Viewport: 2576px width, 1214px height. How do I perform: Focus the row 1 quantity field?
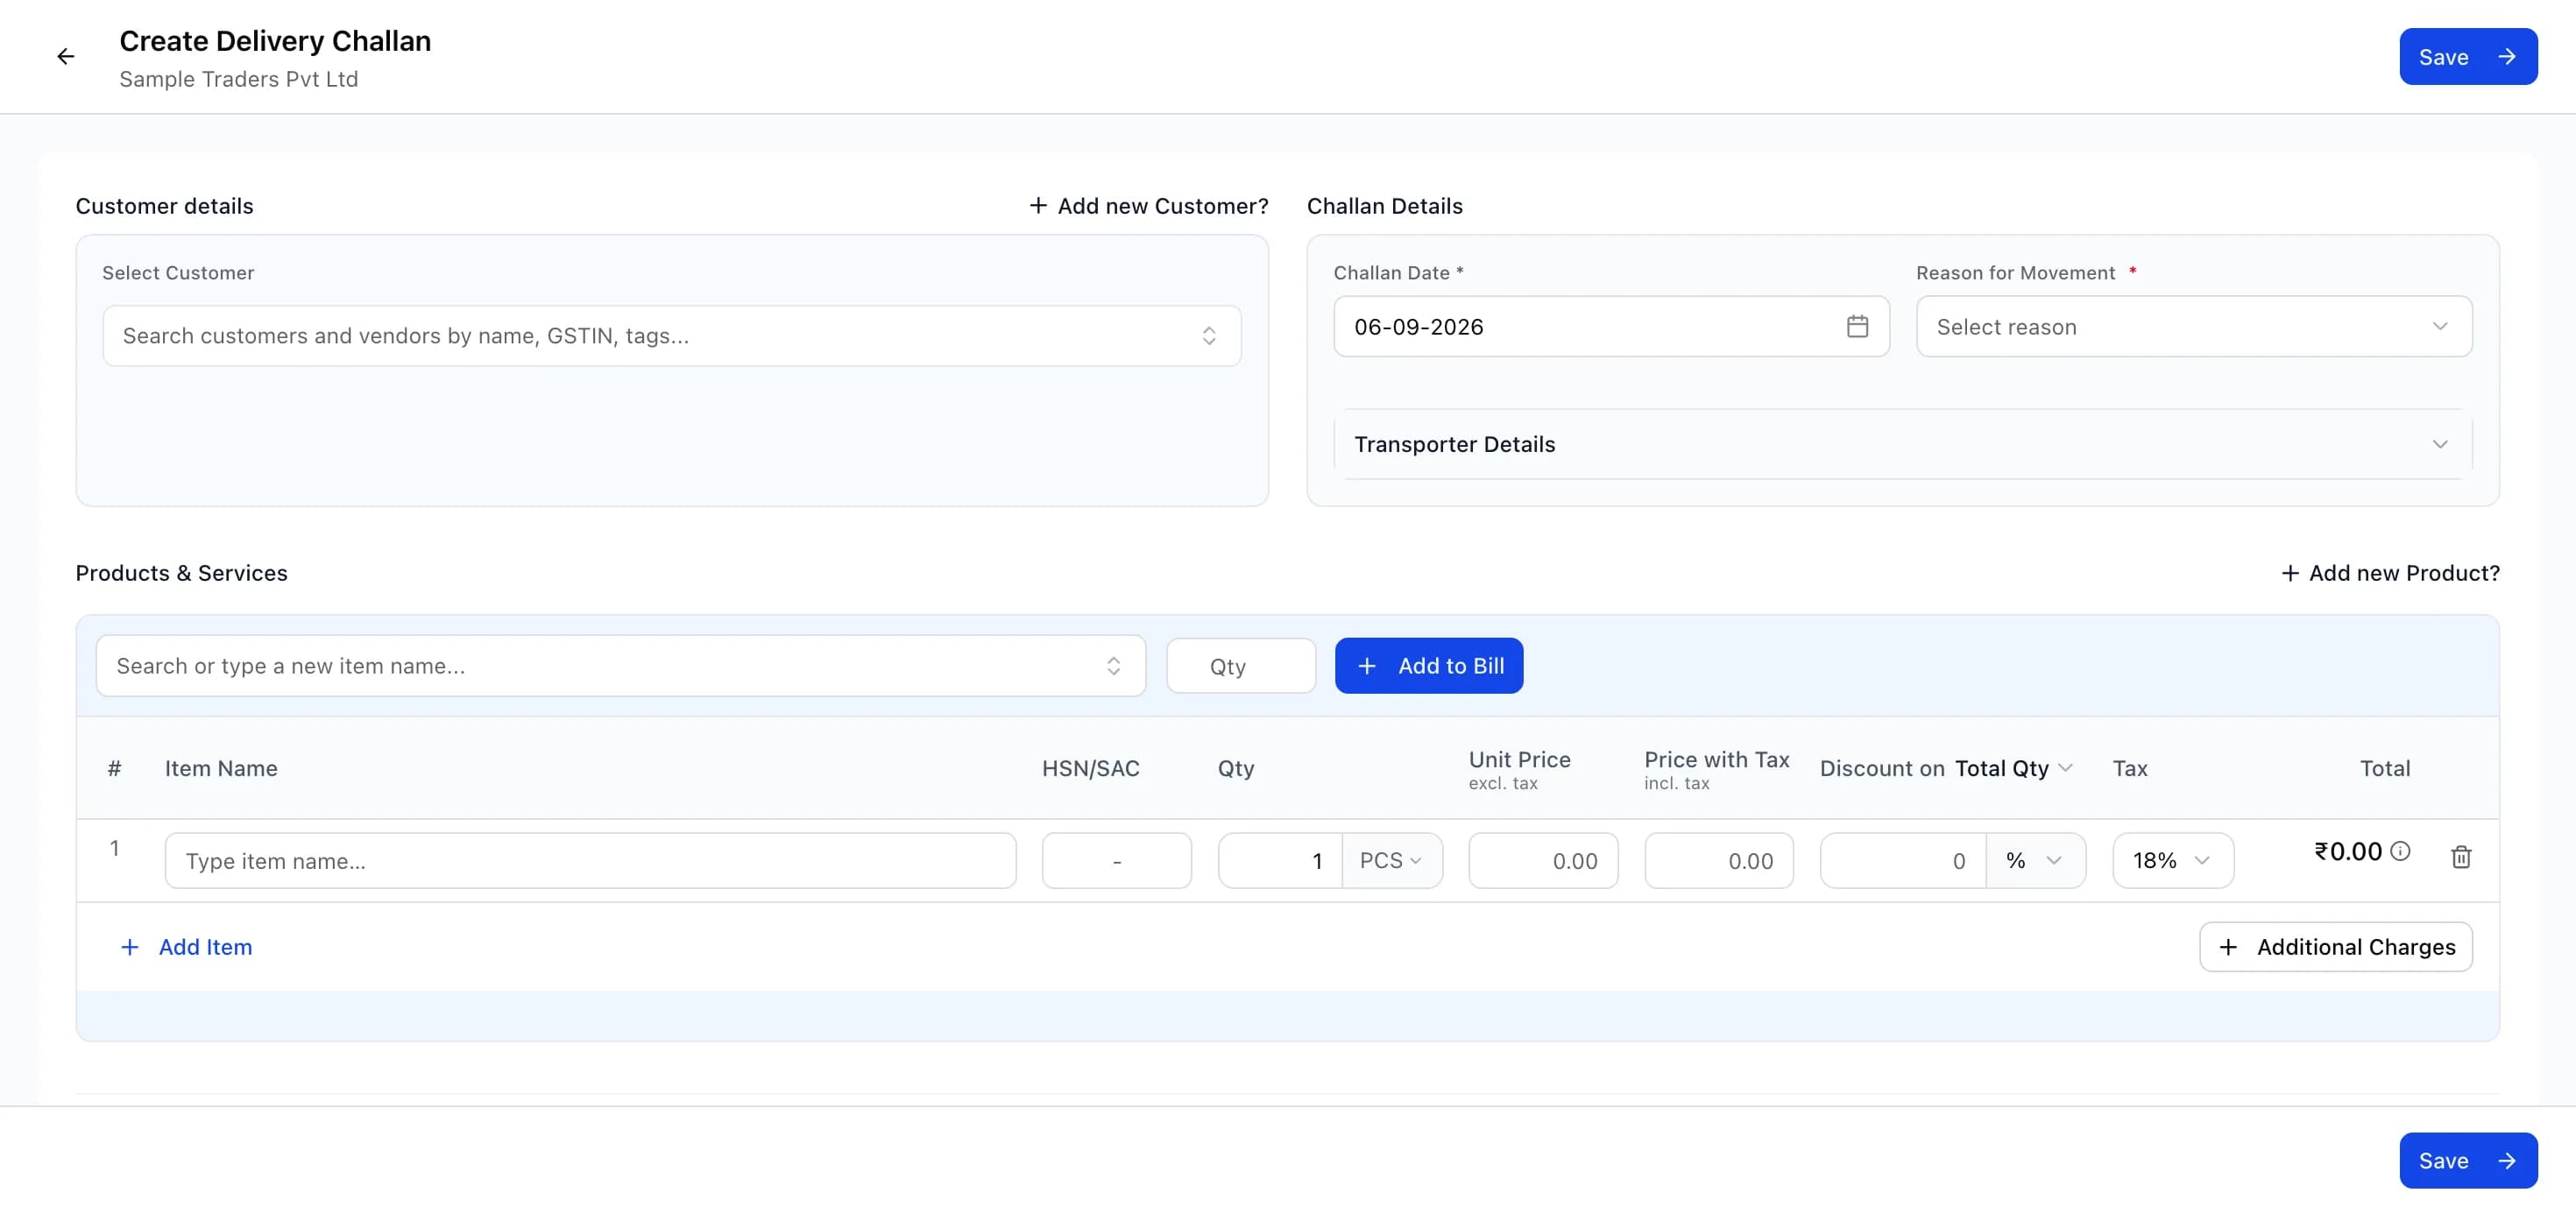point(1280,861)
